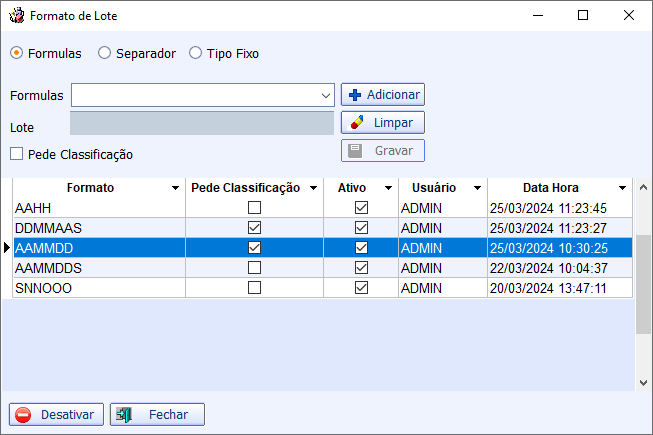Click the application icon in the title bar
This screenshot has height=435, width=653.
15,16
